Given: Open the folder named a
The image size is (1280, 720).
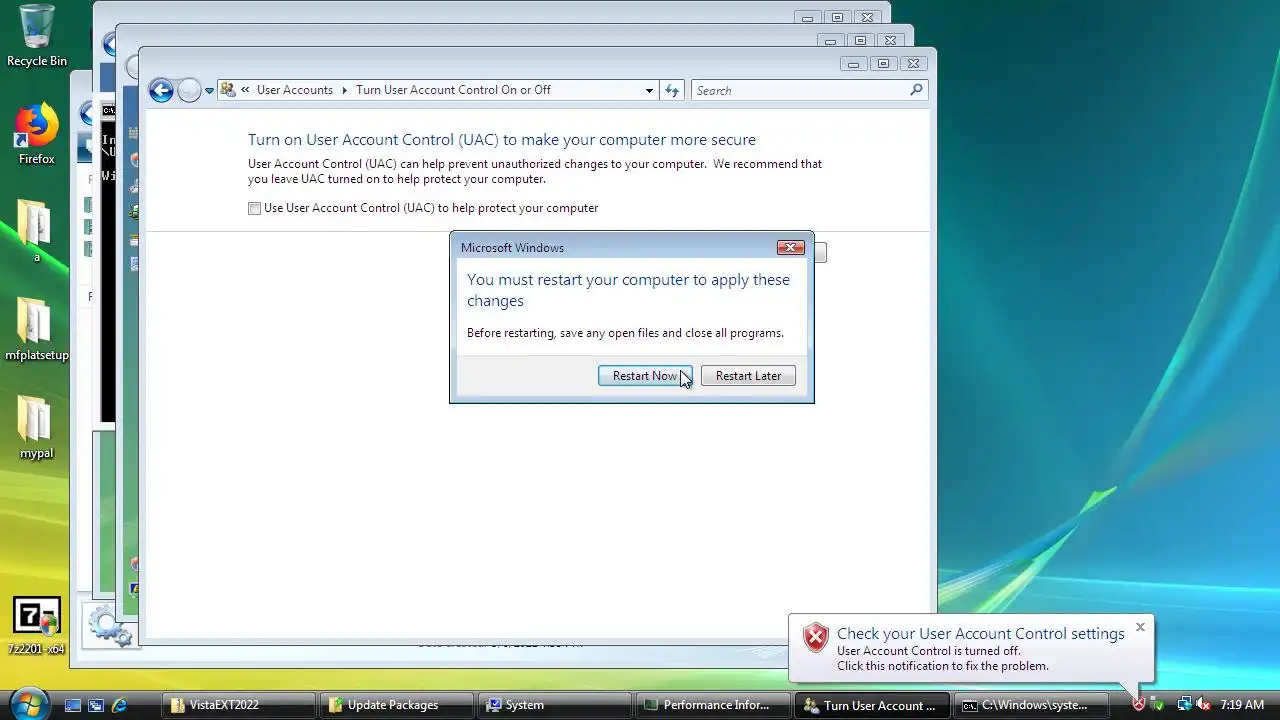Looking at the screenshot, I should (x=36, y=231).
